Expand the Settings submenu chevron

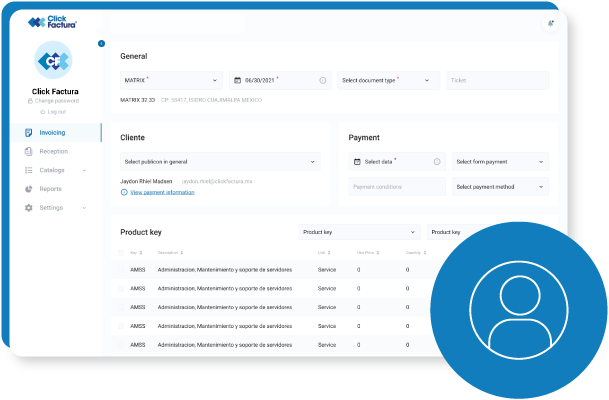coord(84,208)
